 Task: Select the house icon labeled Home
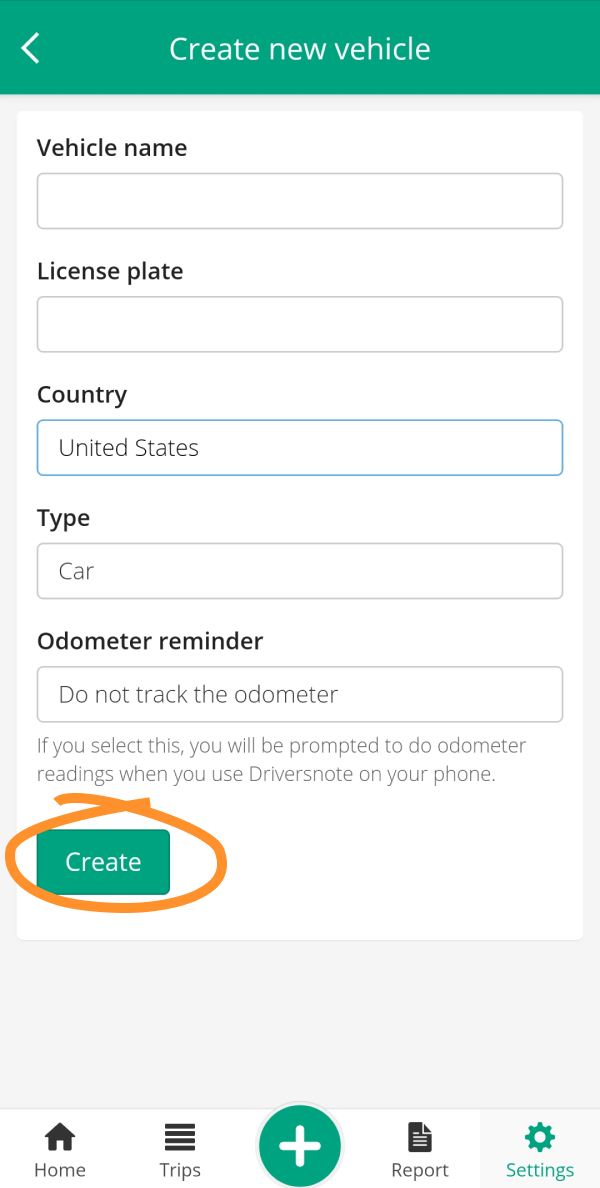60,1135
